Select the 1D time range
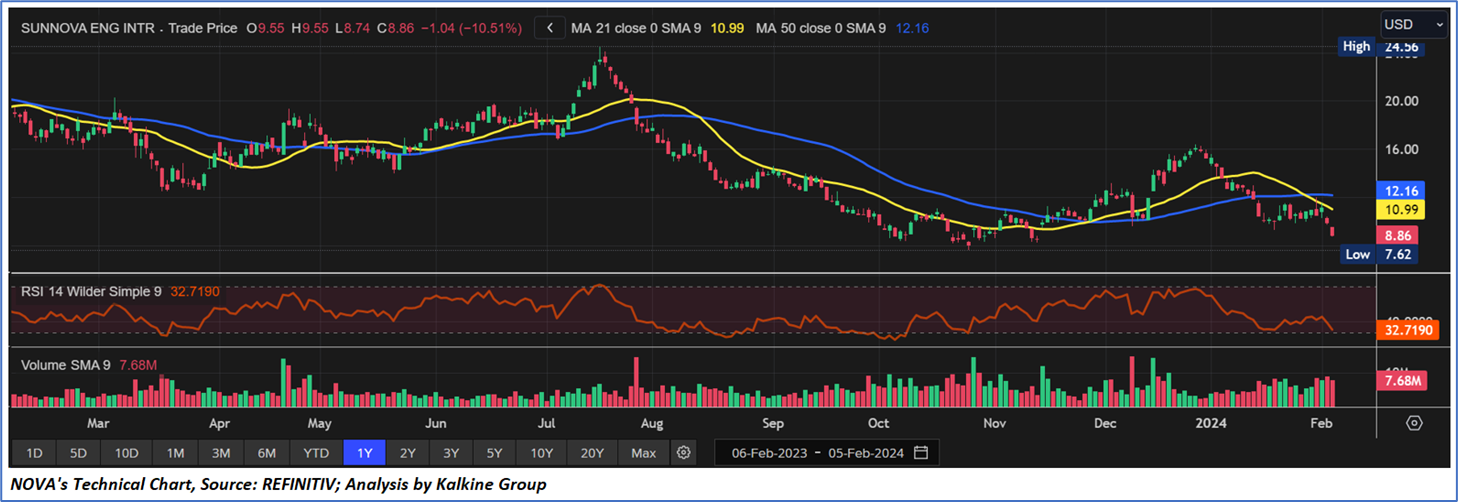Image resolution: width=1458 pixels, height=502 pixels. 34,453
